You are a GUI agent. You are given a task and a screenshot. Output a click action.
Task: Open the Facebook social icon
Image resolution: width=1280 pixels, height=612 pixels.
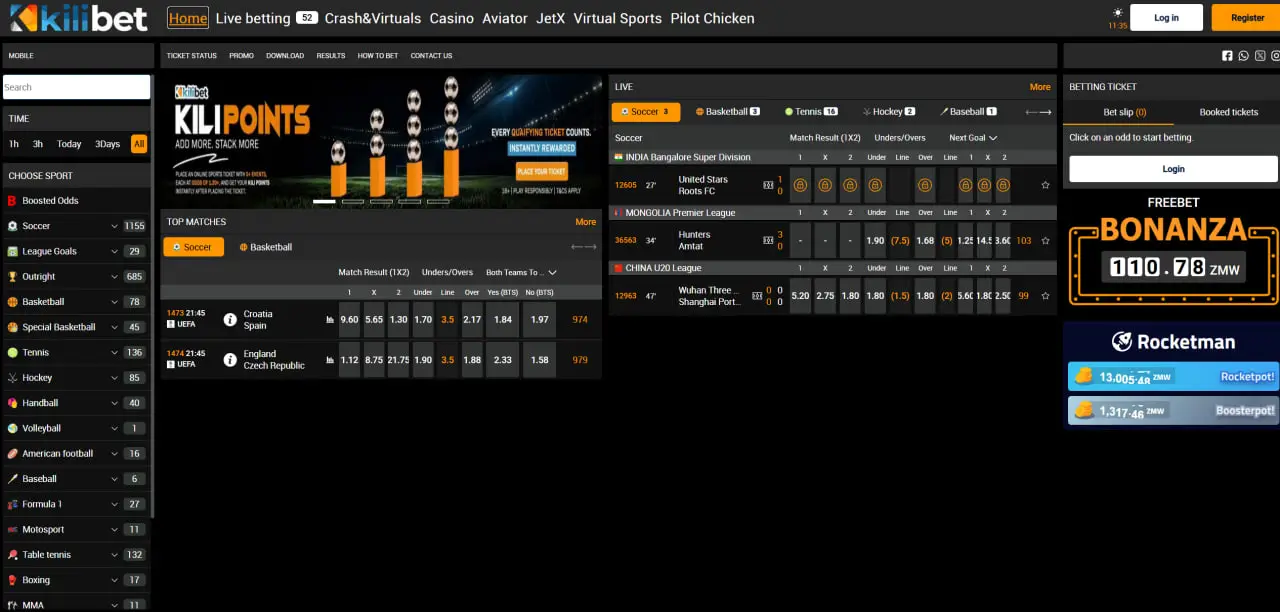pyautogui.click(x=1227, y=56)
